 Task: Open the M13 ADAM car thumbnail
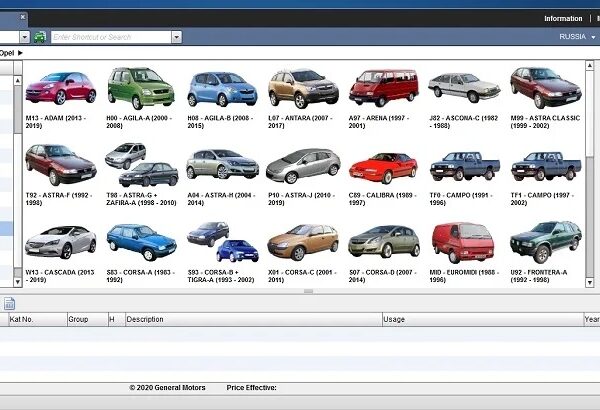pyautogui.click(x=60, y=89)
